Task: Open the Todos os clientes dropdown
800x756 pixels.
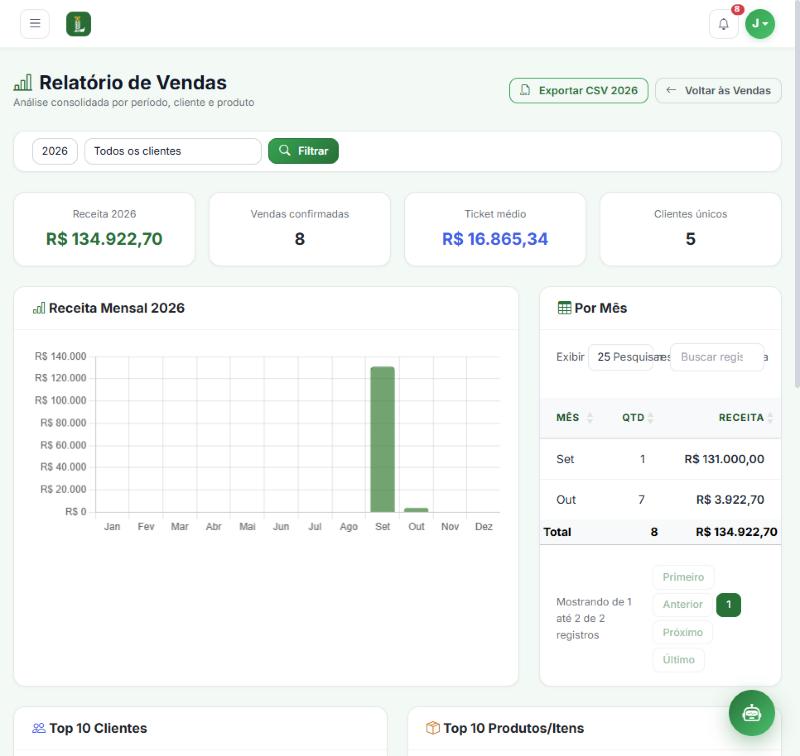Action: tap(173, 152)
